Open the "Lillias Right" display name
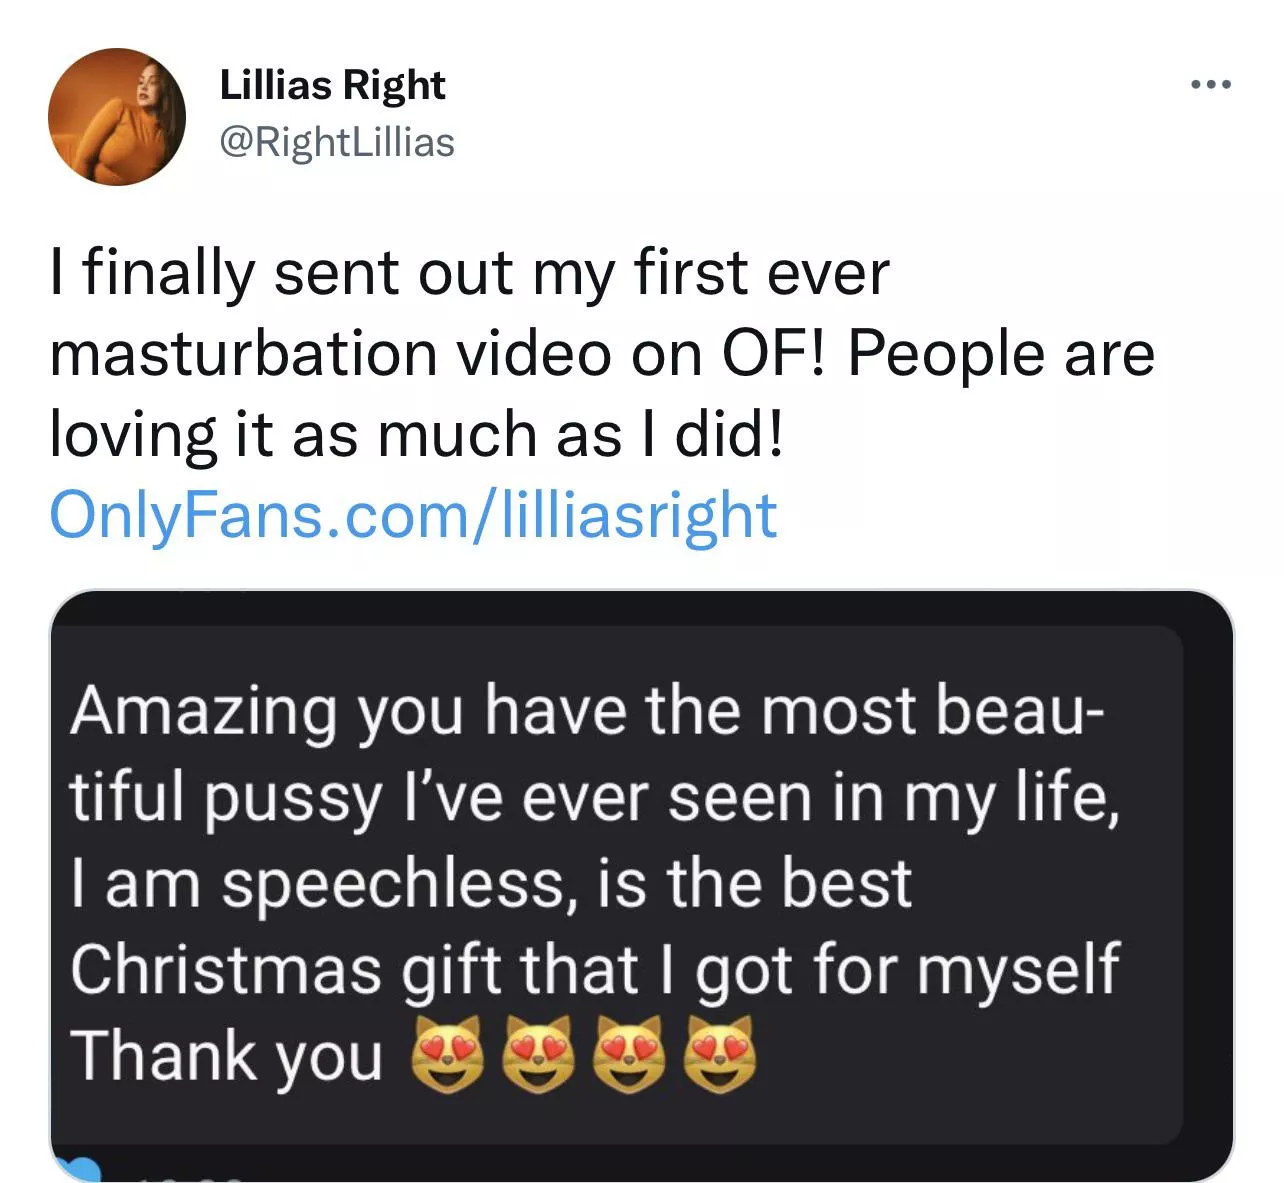This screenshot has height=1183, width=1284. (332, 86)
